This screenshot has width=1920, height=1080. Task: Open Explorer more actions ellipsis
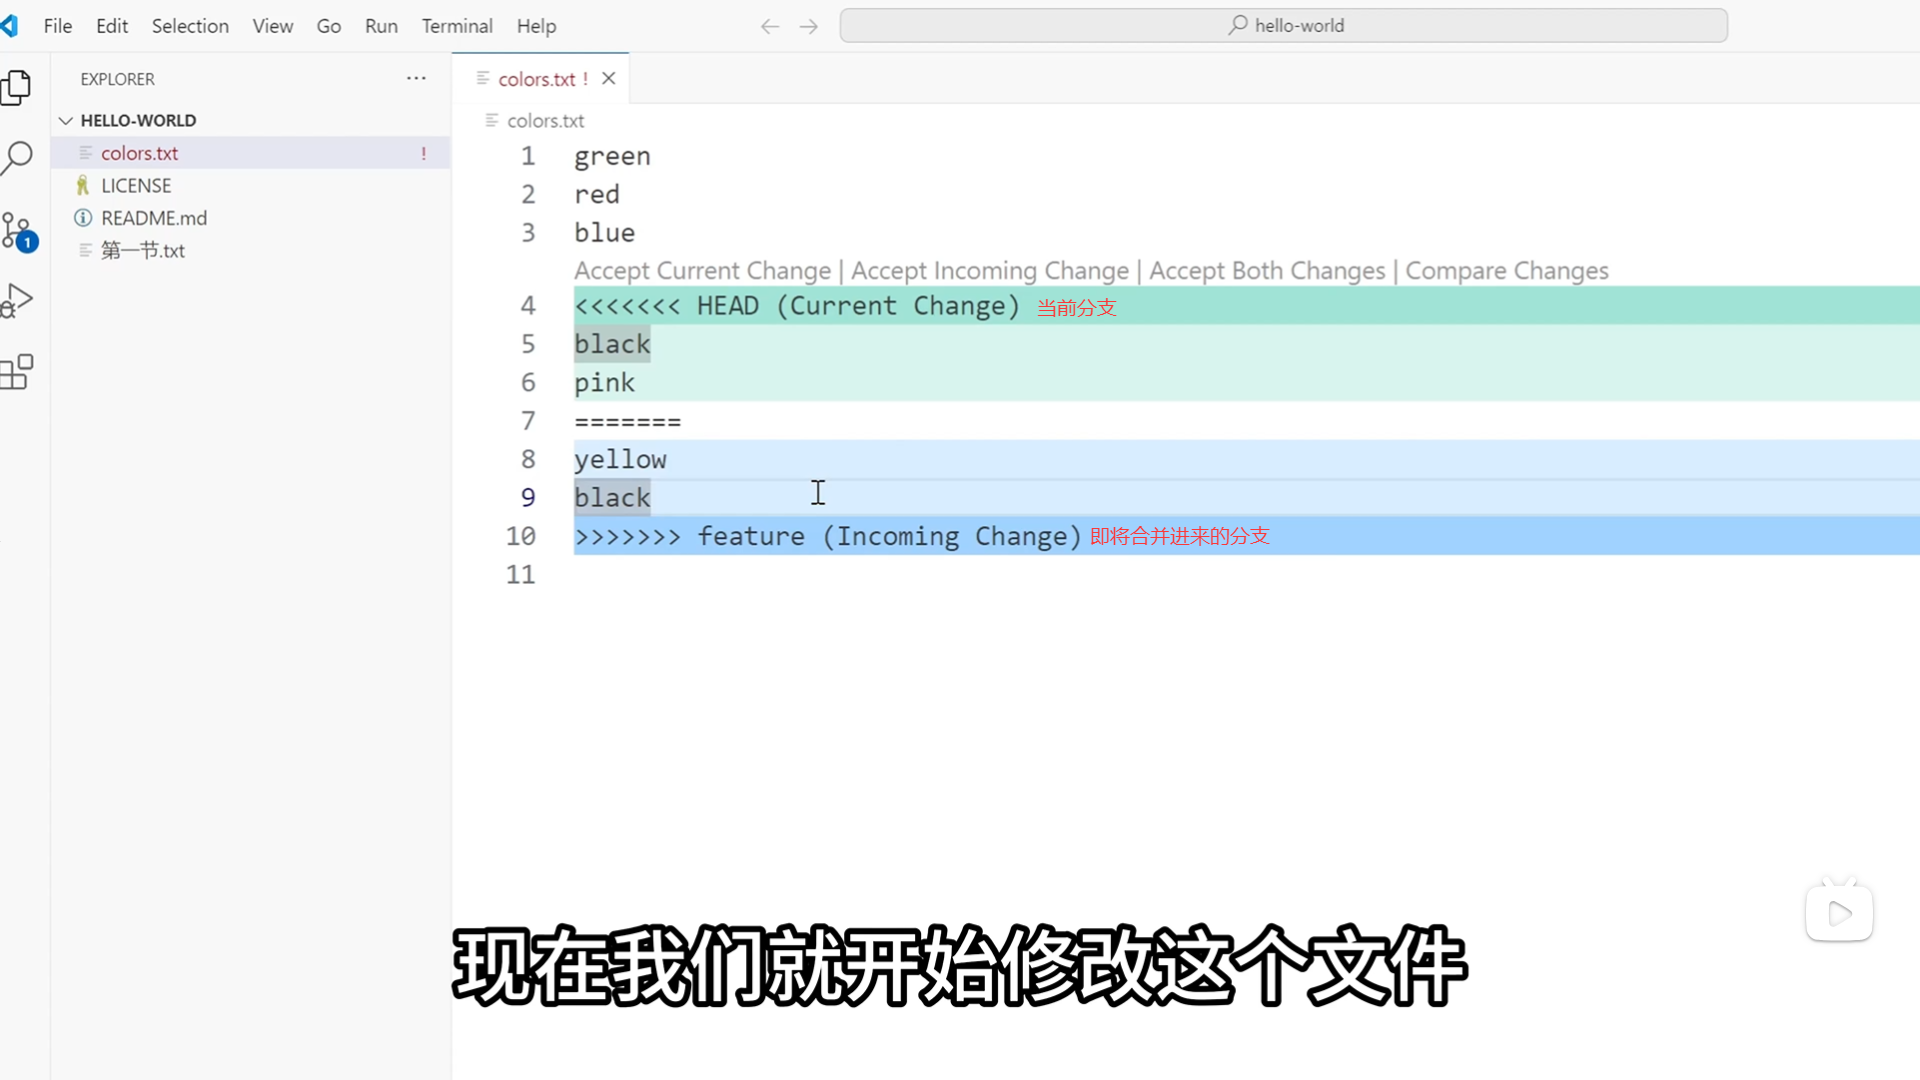416,78
